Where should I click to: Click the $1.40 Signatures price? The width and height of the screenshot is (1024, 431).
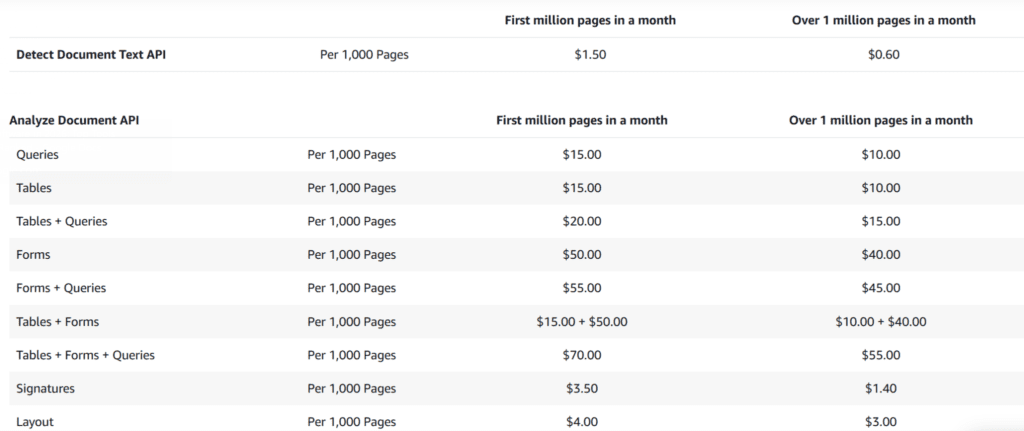point(880,388)
